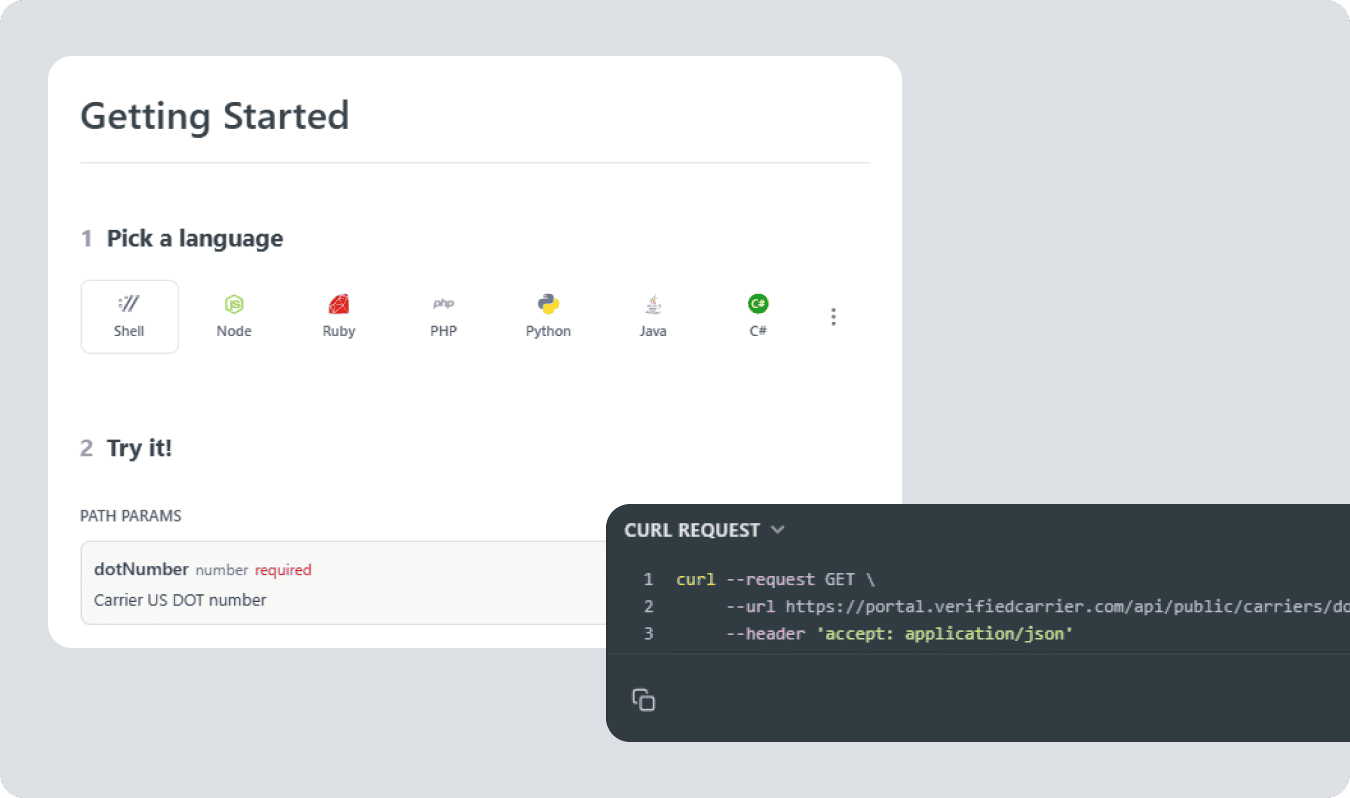Click the Pick a language section header
The height and width of the screenshot is (798, 1350).
195,238
